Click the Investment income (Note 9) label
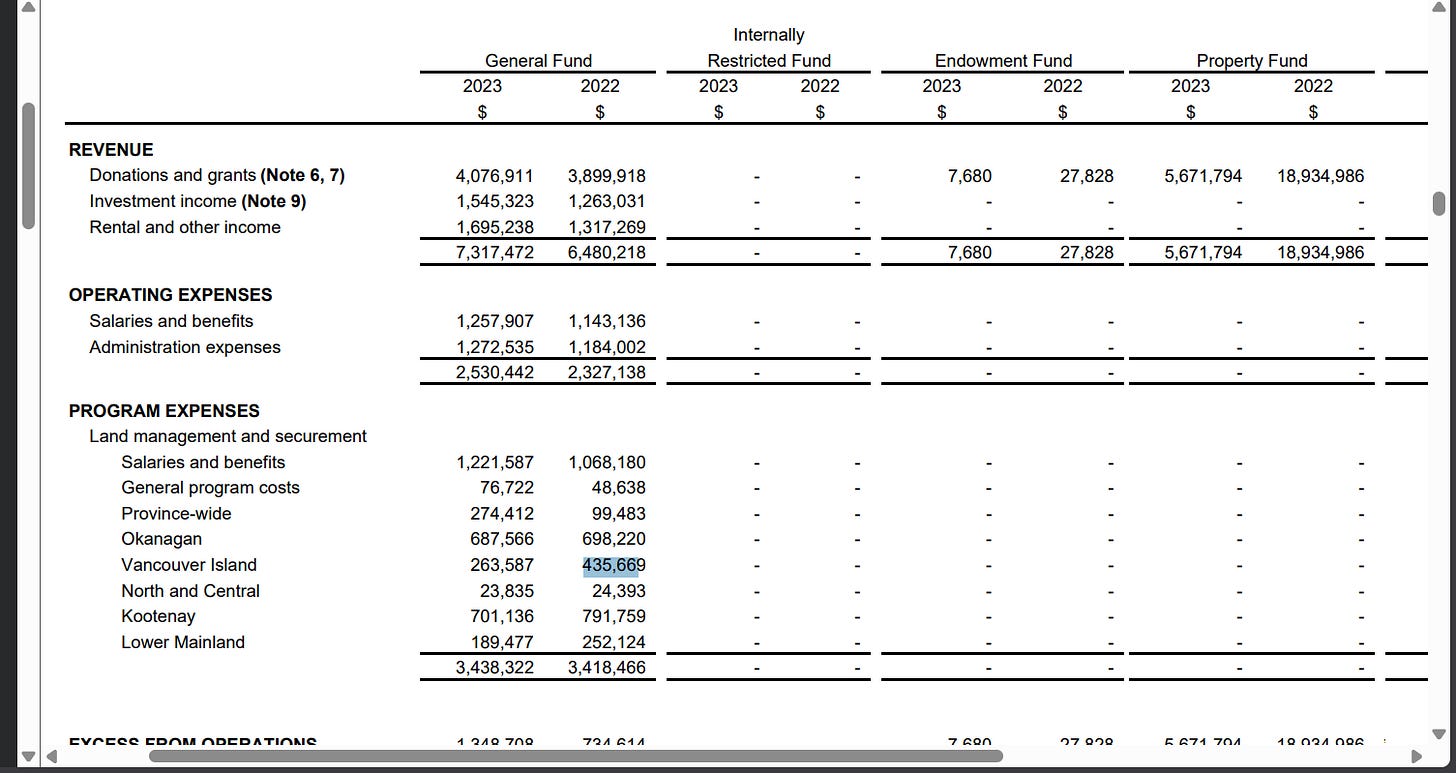1456x773 pixels. click(x=198, y=201)
